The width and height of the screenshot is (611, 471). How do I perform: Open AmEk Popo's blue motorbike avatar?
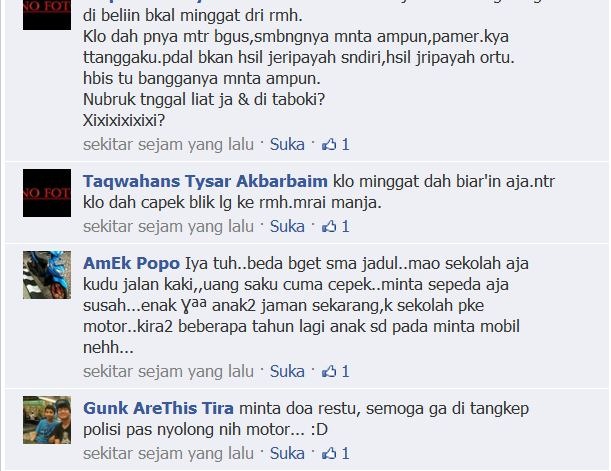(x=47, y=275)
